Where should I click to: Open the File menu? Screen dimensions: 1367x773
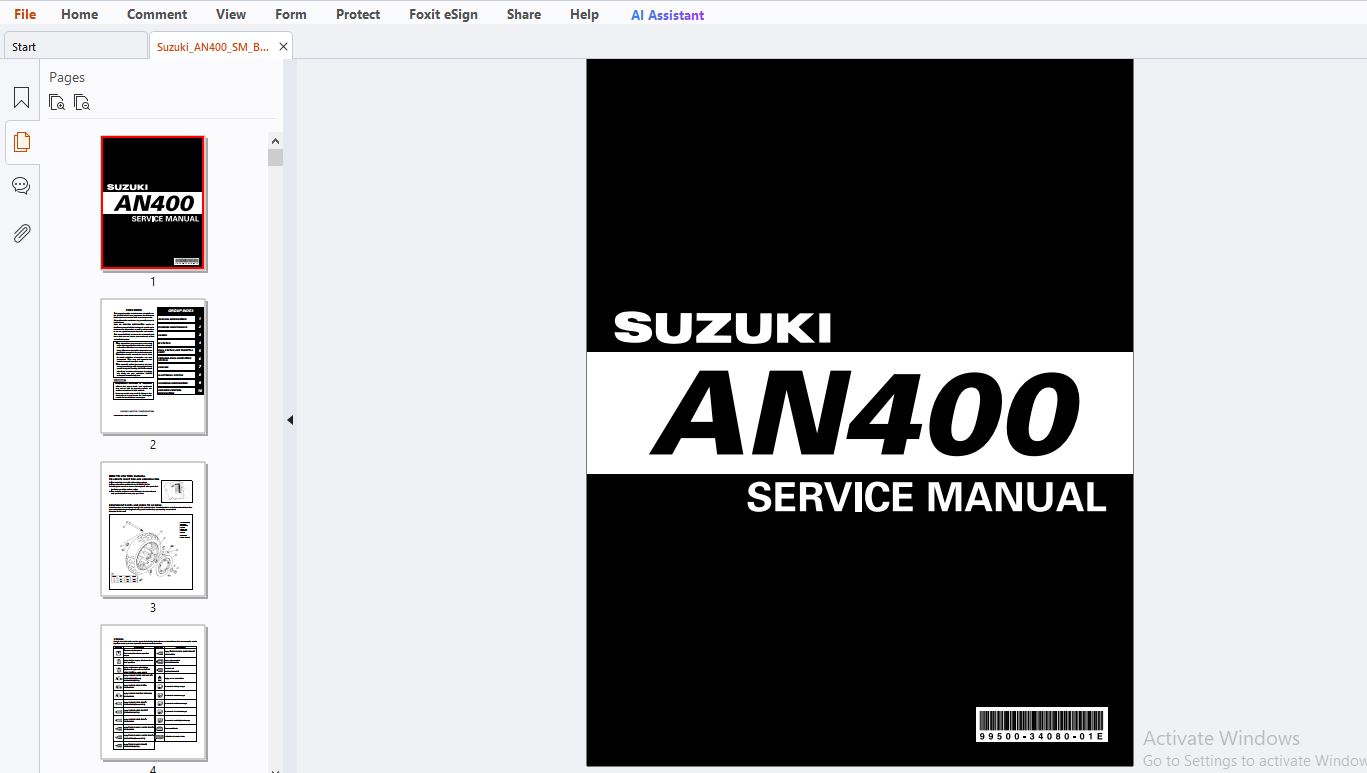point(25,14)
